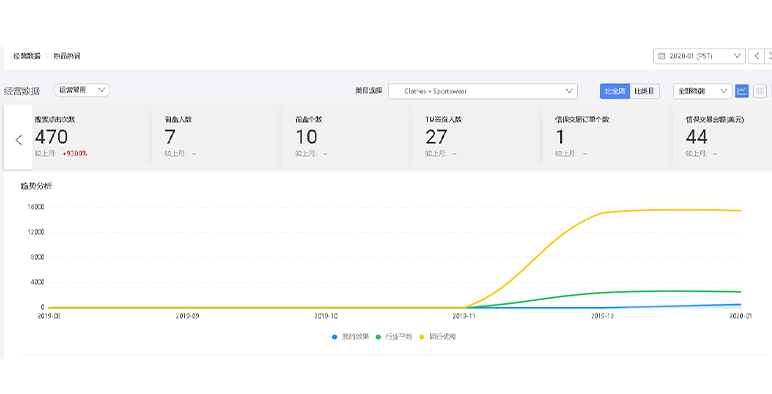This screenshot has width=772, height=394.
Task: Toggle the green '行业平均' legend dot
Action: pos(378,337)
